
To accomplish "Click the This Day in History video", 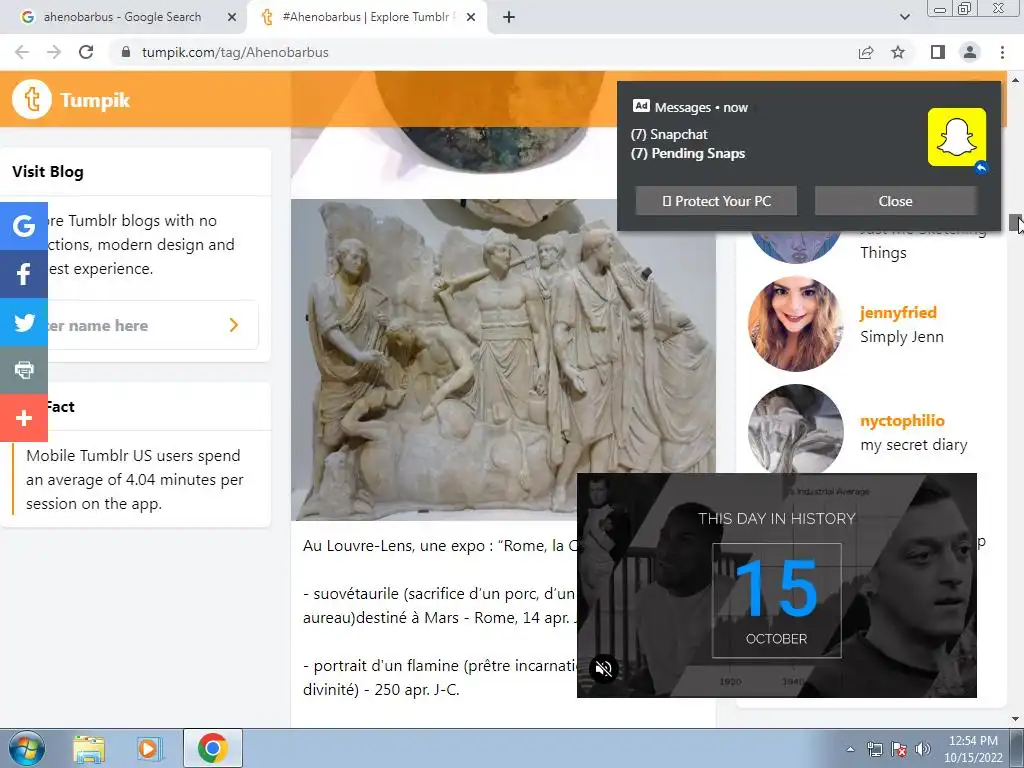I will (776, 585).
